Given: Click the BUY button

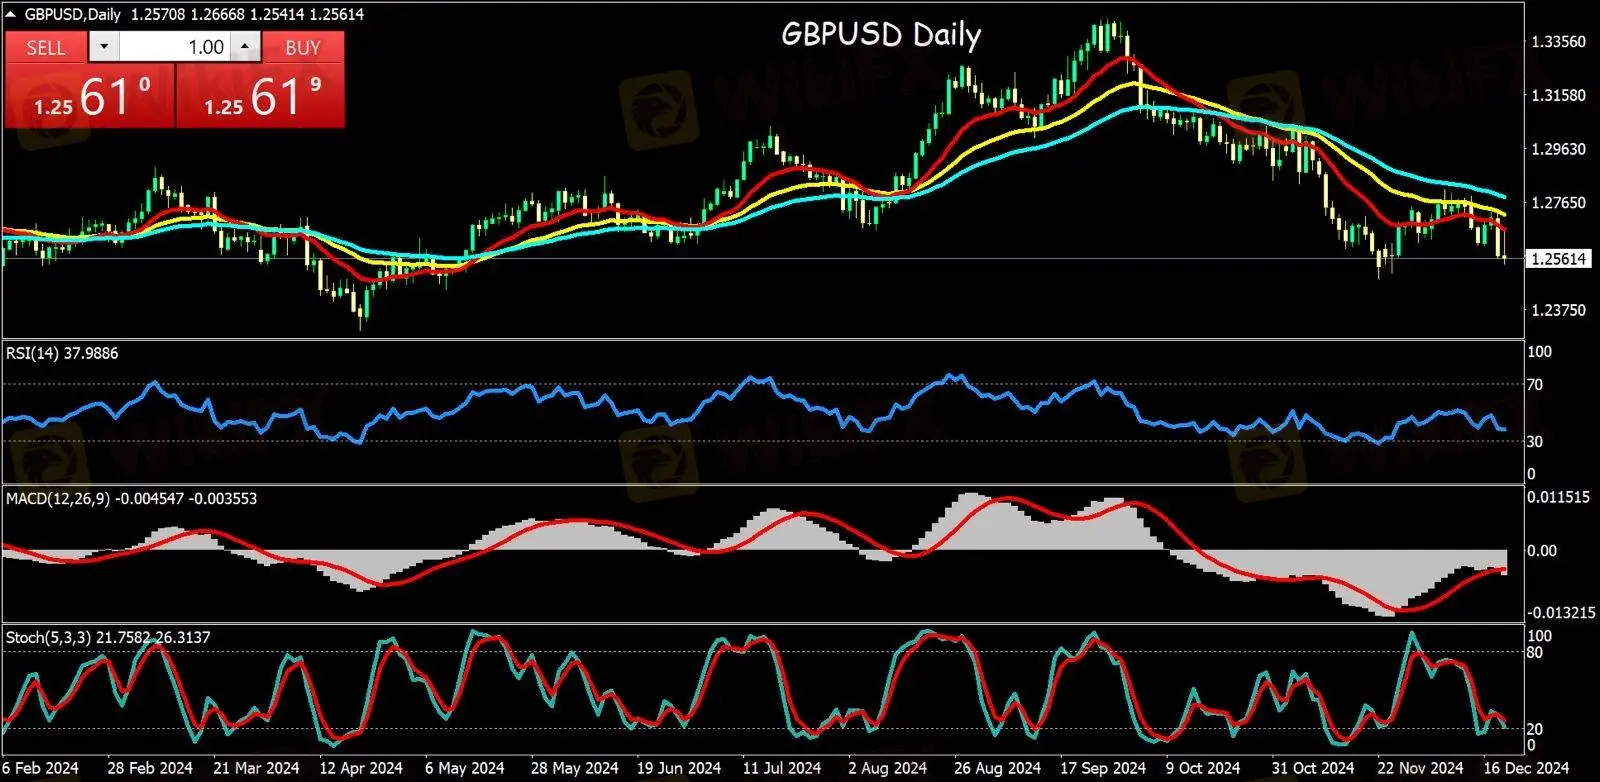Looking at the screenshot, I should [x=303, y=47].
